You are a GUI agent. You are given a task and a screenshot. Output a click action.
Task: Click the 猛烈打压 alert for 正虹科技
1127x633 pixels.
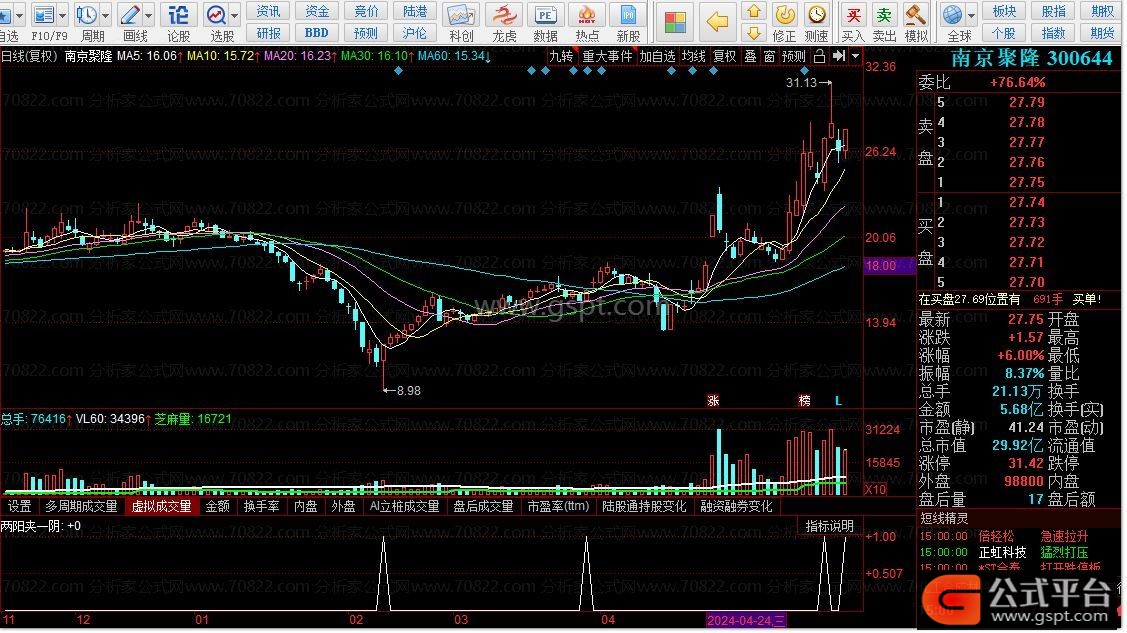pos(1066,554)
